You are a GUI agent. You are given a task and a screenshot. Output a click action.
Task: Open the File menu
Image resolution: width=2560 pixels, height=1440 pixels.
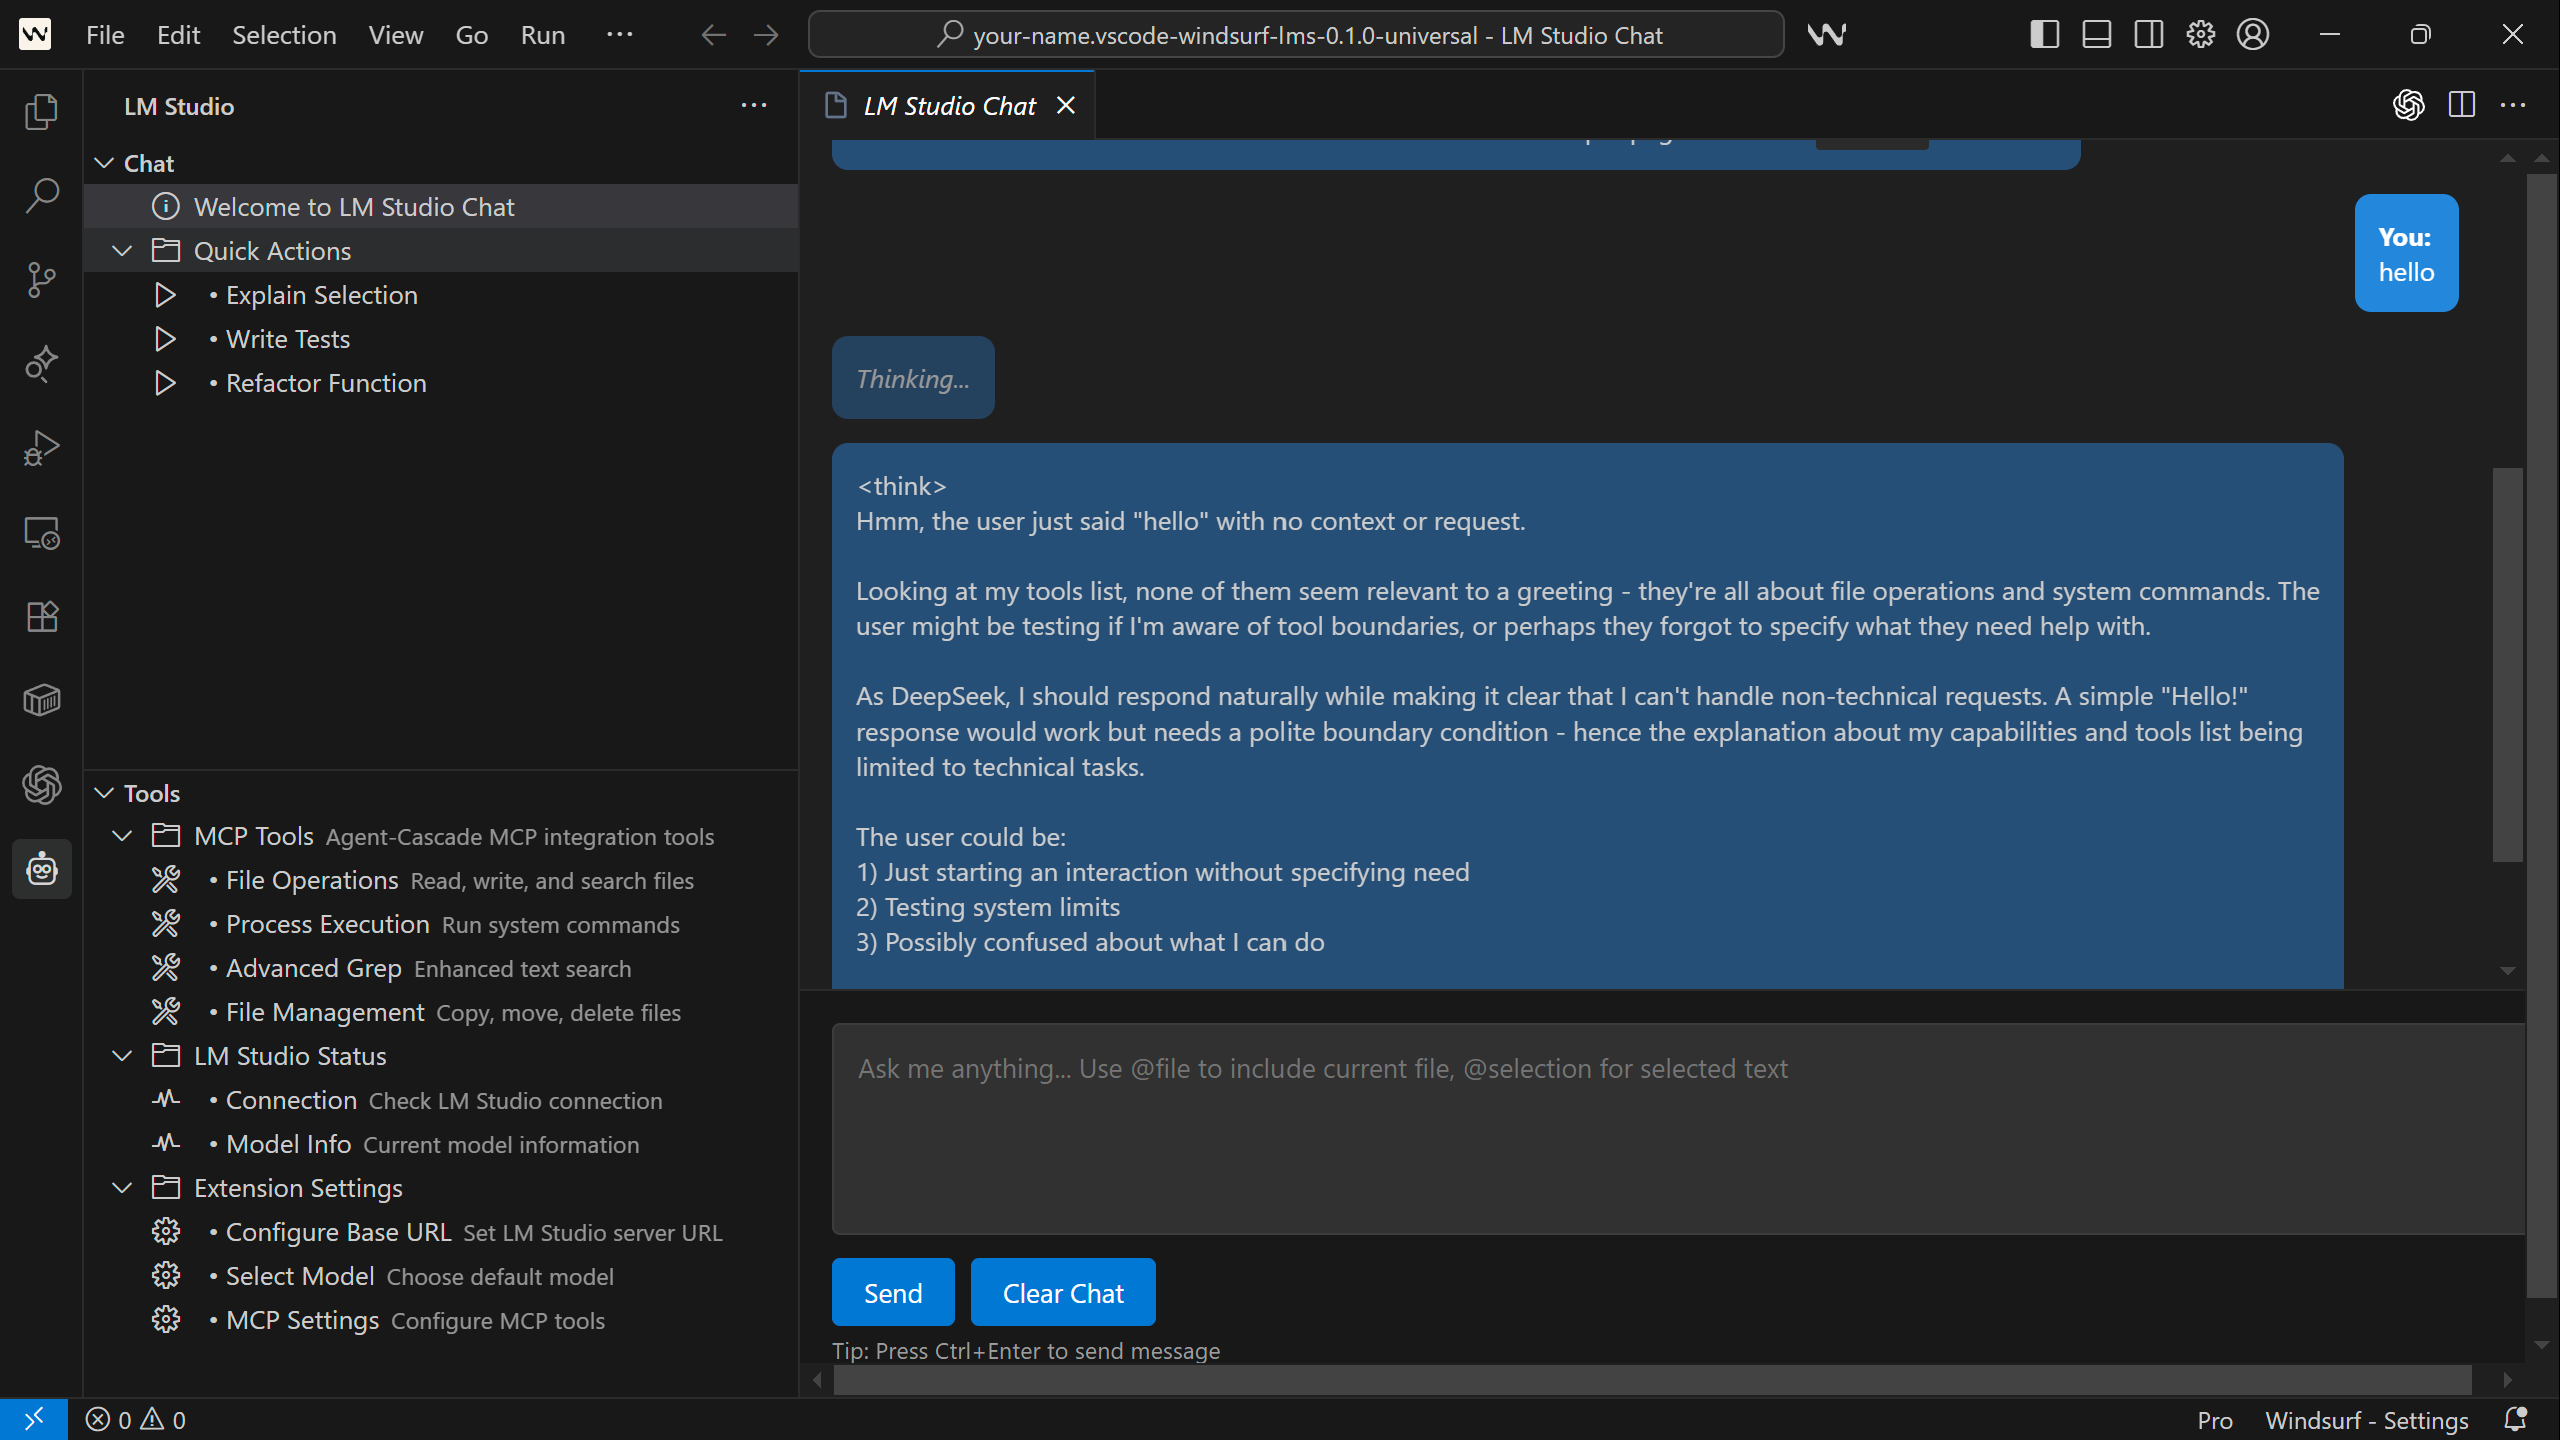(x=105, y=35)
